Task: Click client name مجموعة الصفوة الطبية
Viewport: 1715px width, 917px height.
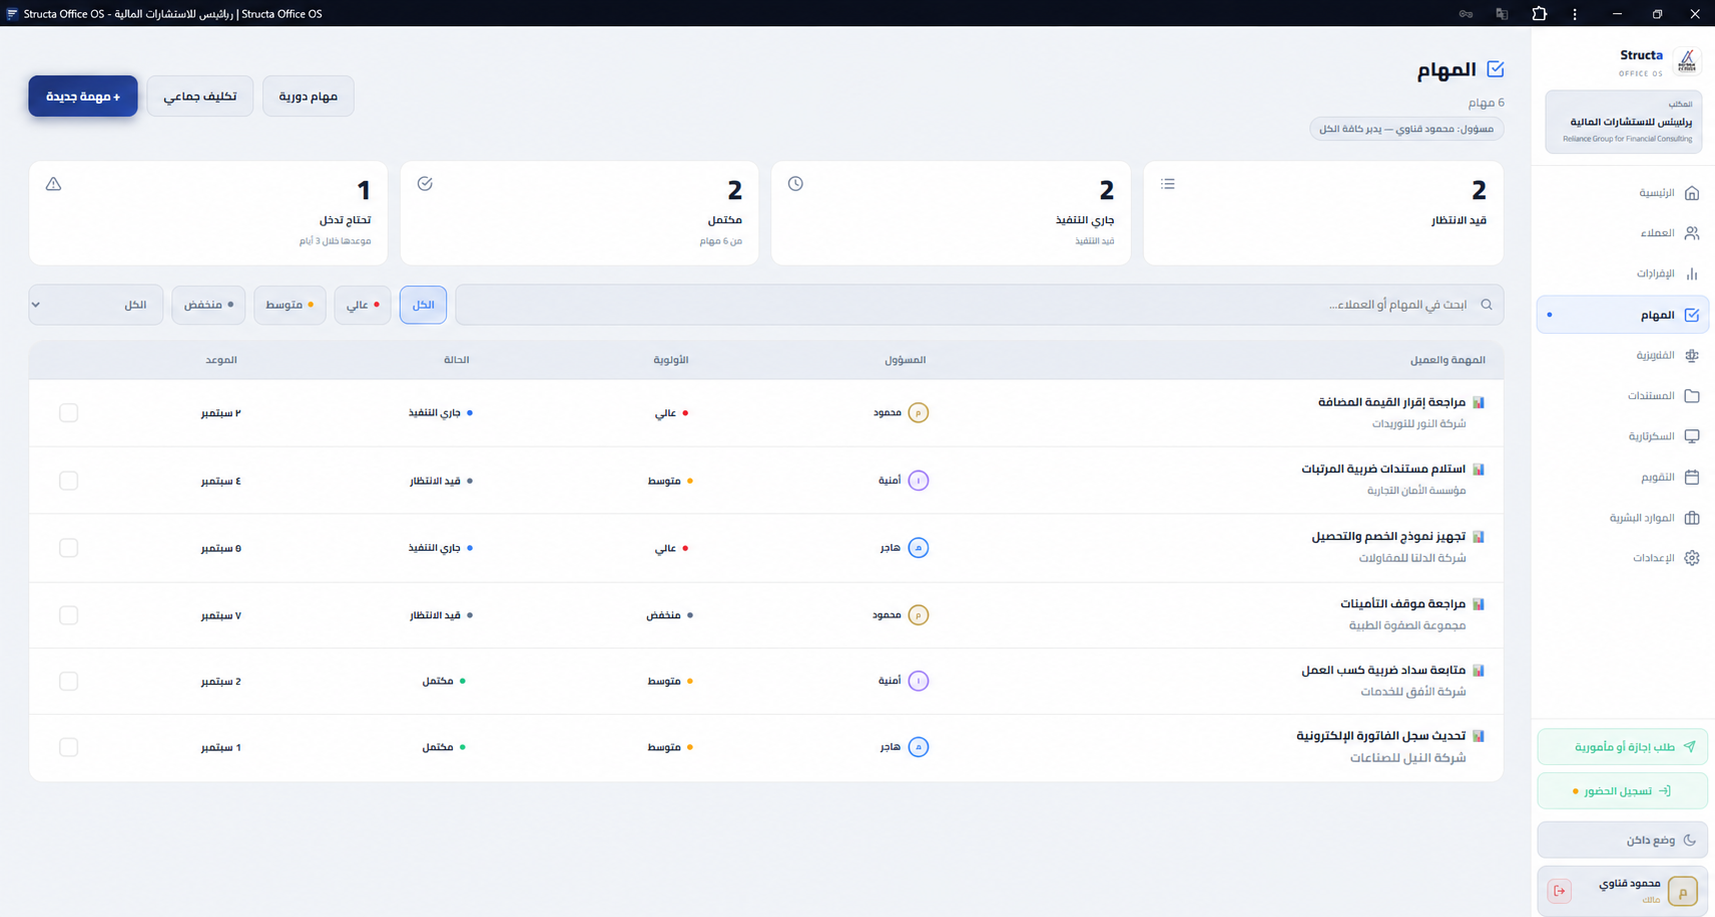Action: (1407, 626)
